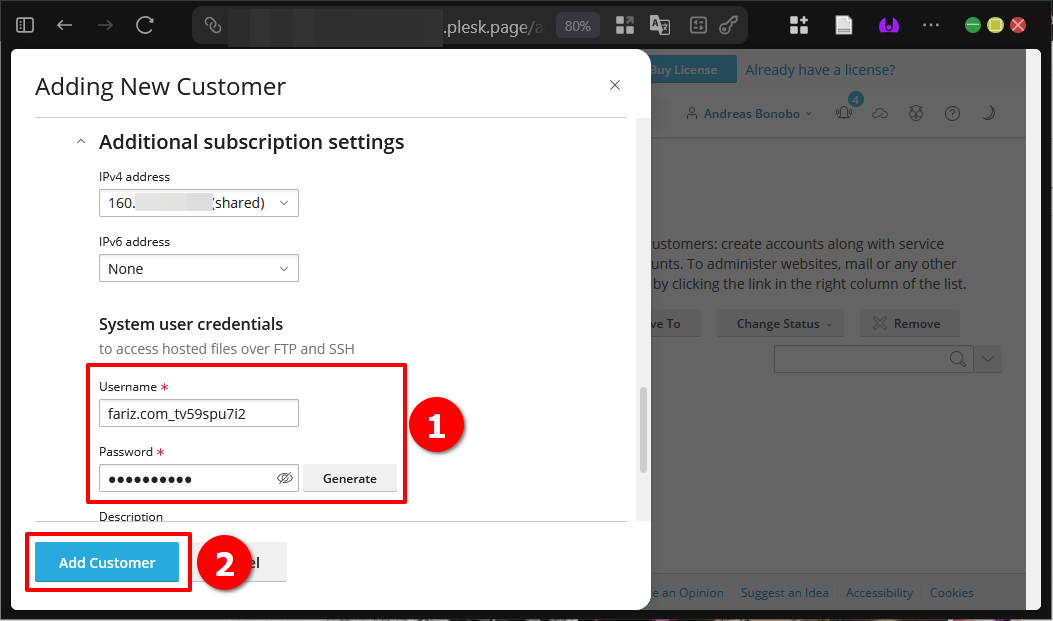Go back to the previous page
The image size is (1053, 621).
pos(65,25)
